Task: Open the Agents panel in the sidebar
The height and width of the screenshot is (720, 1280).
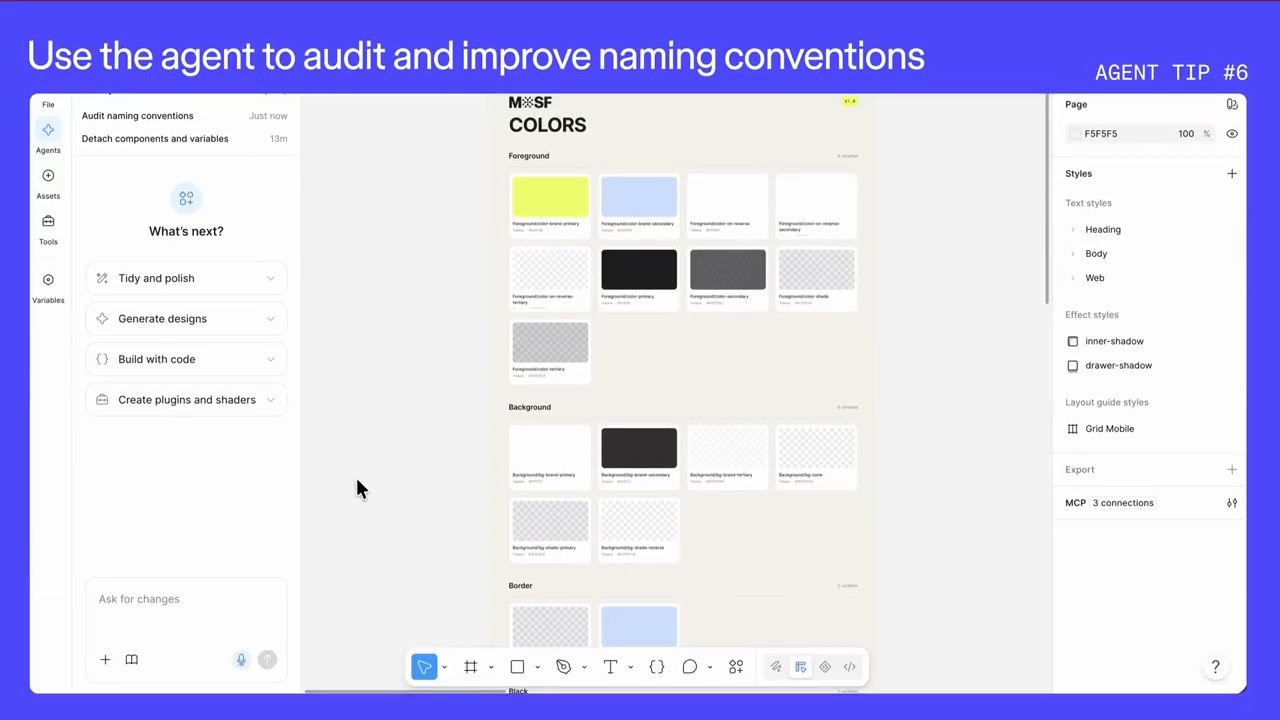Action: pos(48,136)
